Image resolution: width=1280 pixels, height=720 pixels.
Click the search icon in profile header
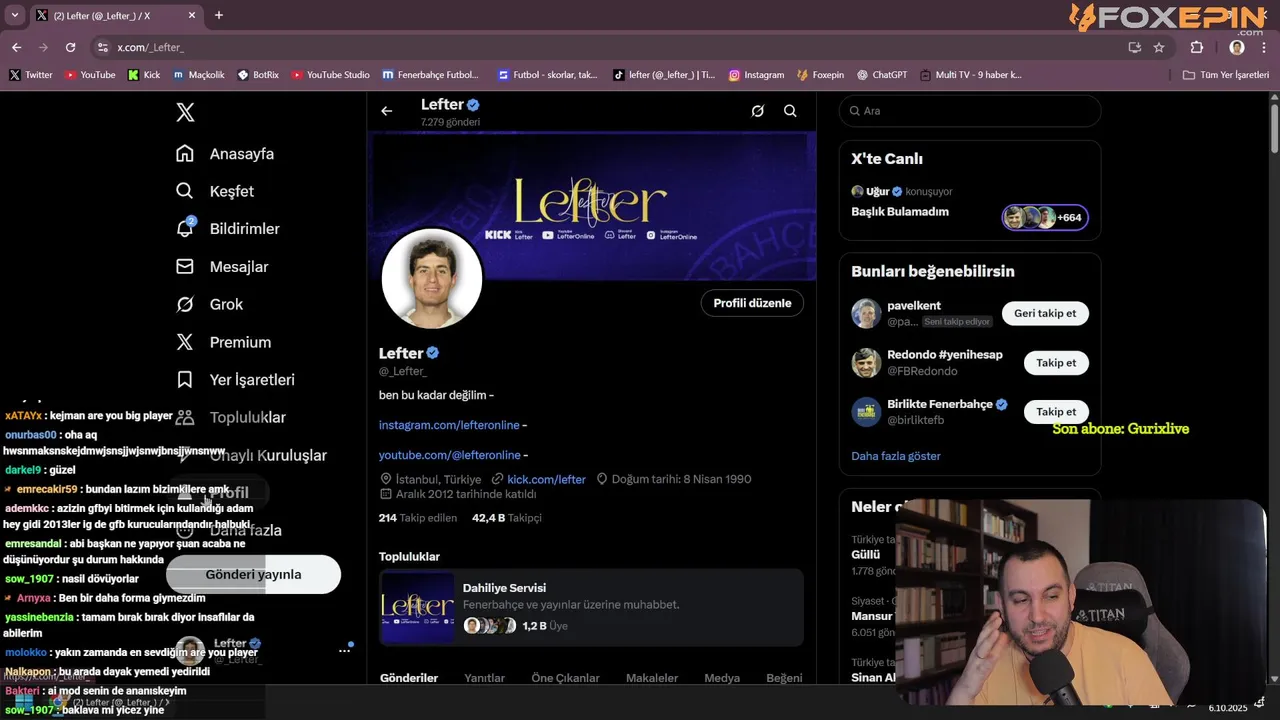(790, 111)
